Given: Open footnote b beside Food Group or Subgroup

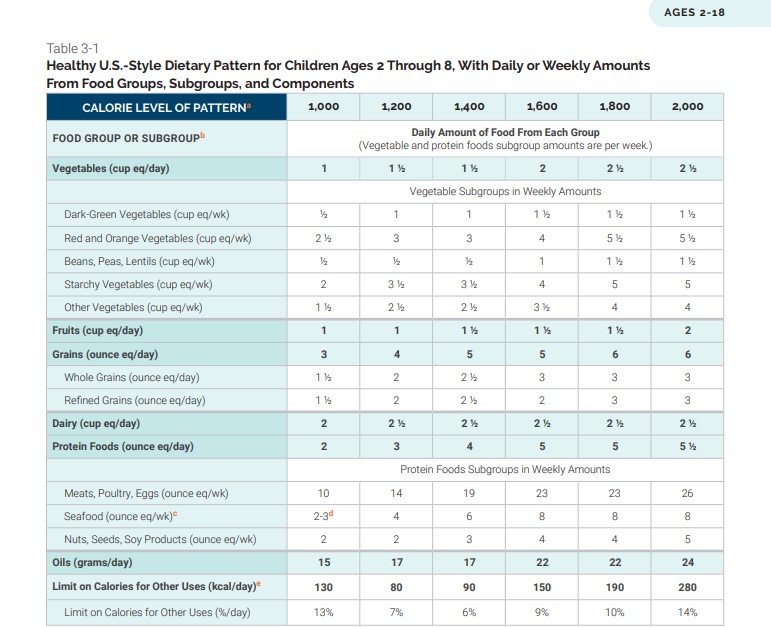Looking at the screenshot, I should coord(186,135).
